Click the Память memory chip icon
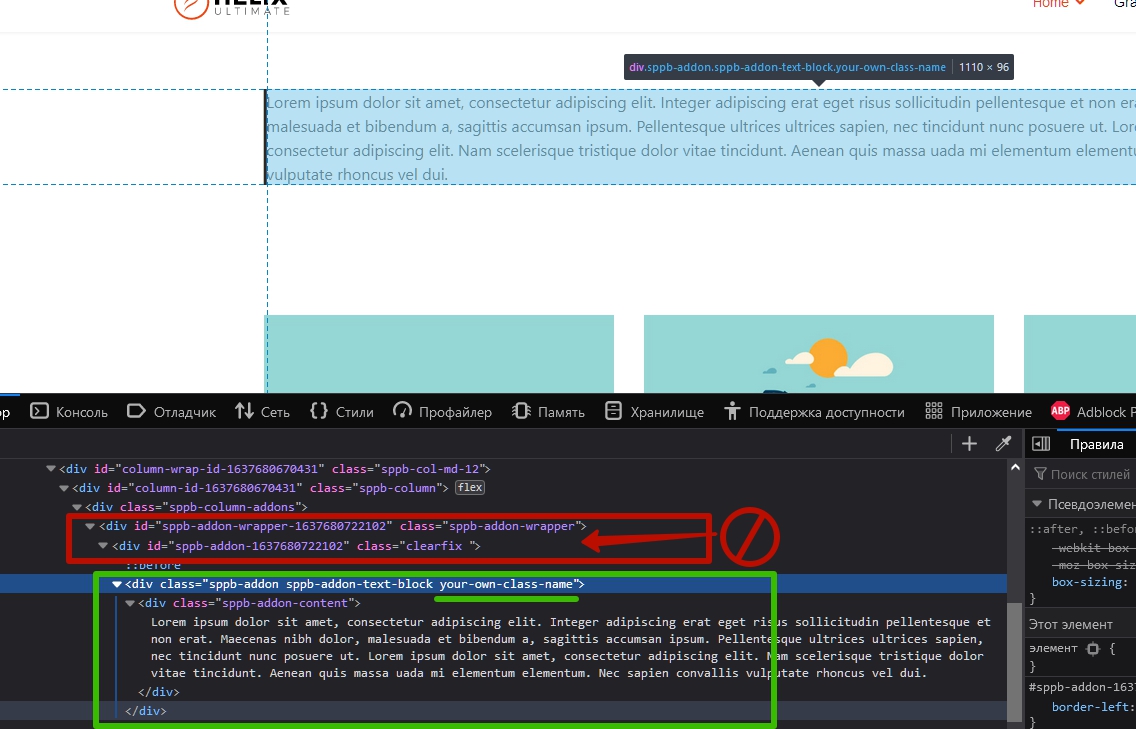This screenshot has height=729, width=1136. [521, 412]
